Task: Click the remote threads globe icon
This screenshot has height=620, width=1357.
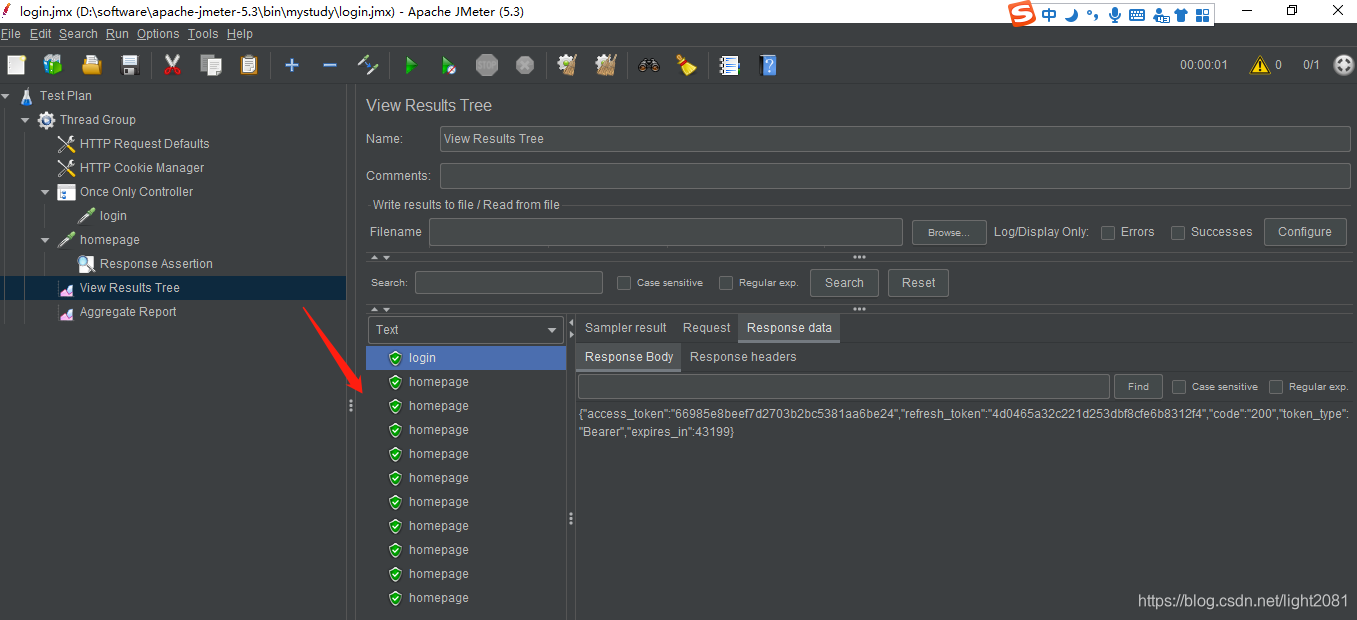Action: tap(1343, 65)
